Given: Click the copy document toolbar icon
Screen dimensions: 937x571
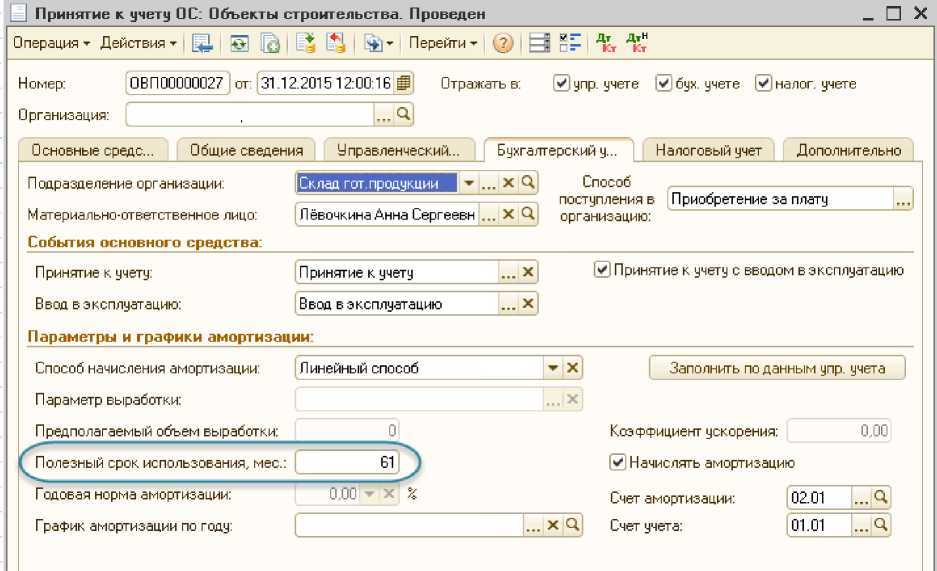Looking at the screenshot, I should [270, 43].
